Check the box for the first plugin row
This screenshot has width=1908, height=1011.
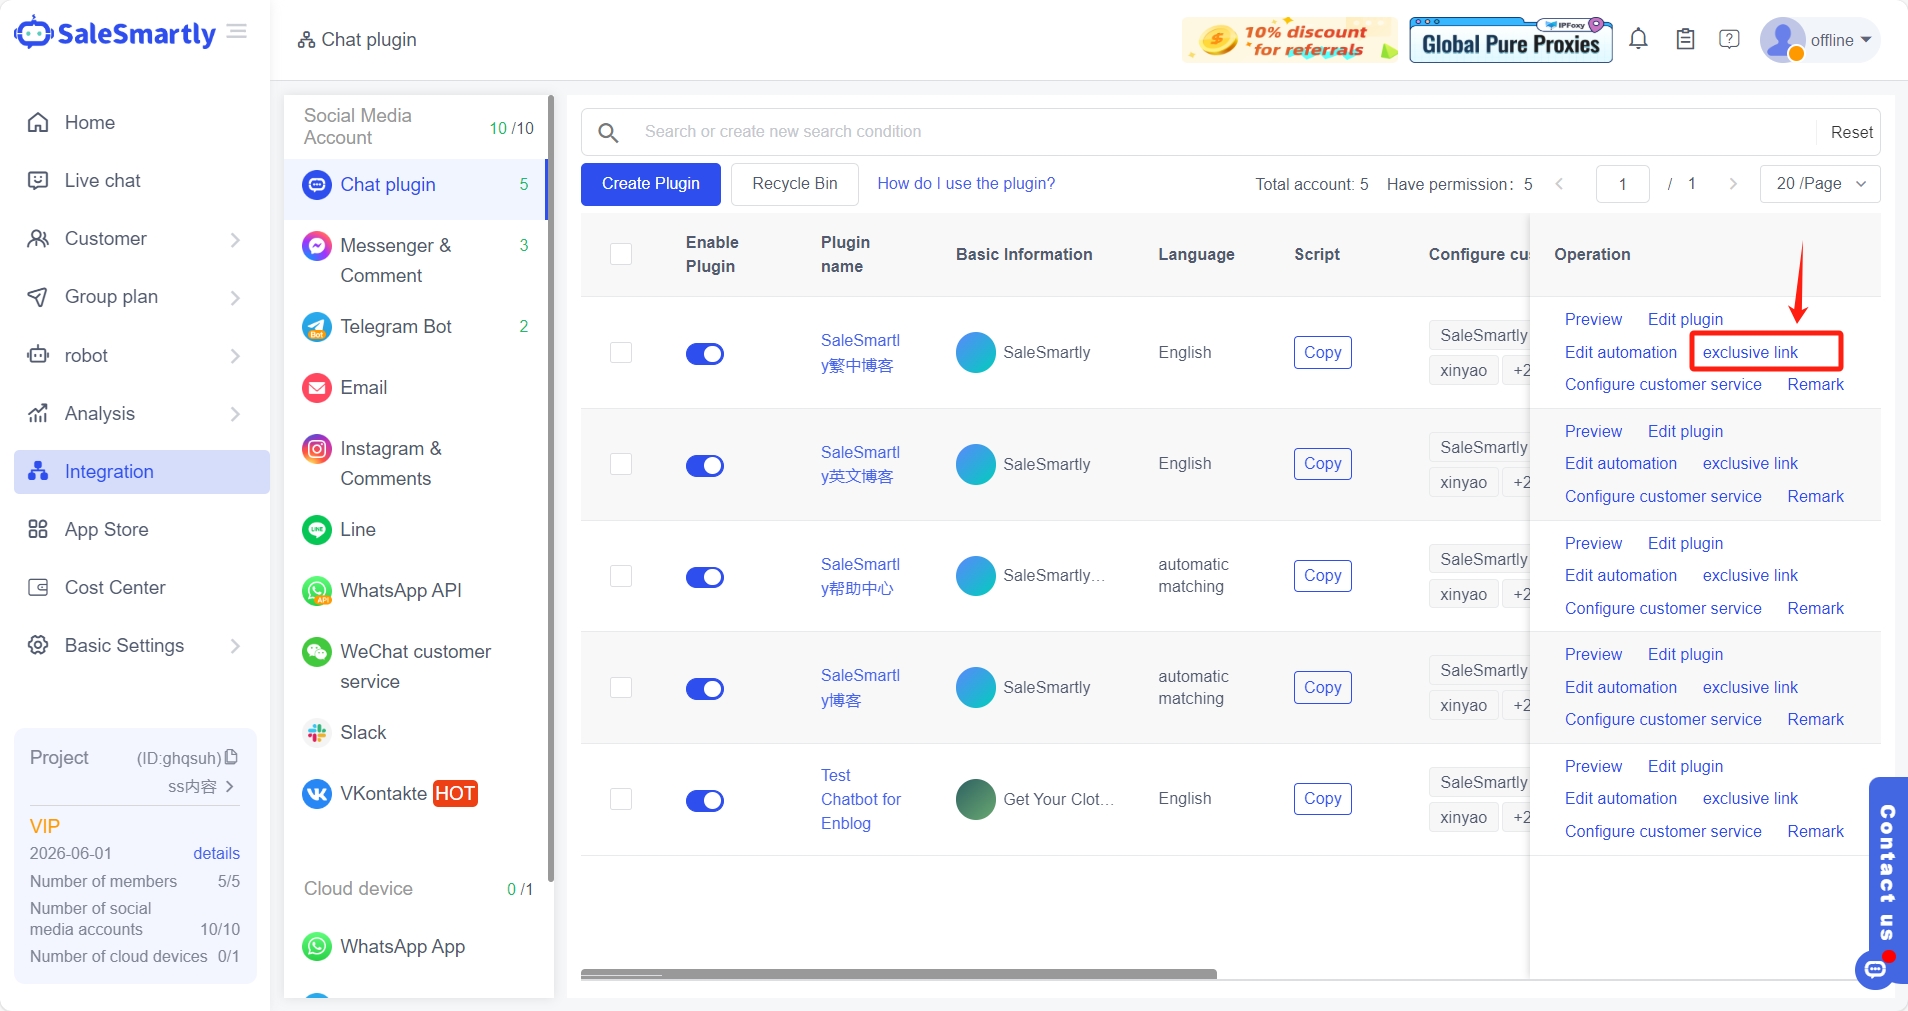coord(621,353)
